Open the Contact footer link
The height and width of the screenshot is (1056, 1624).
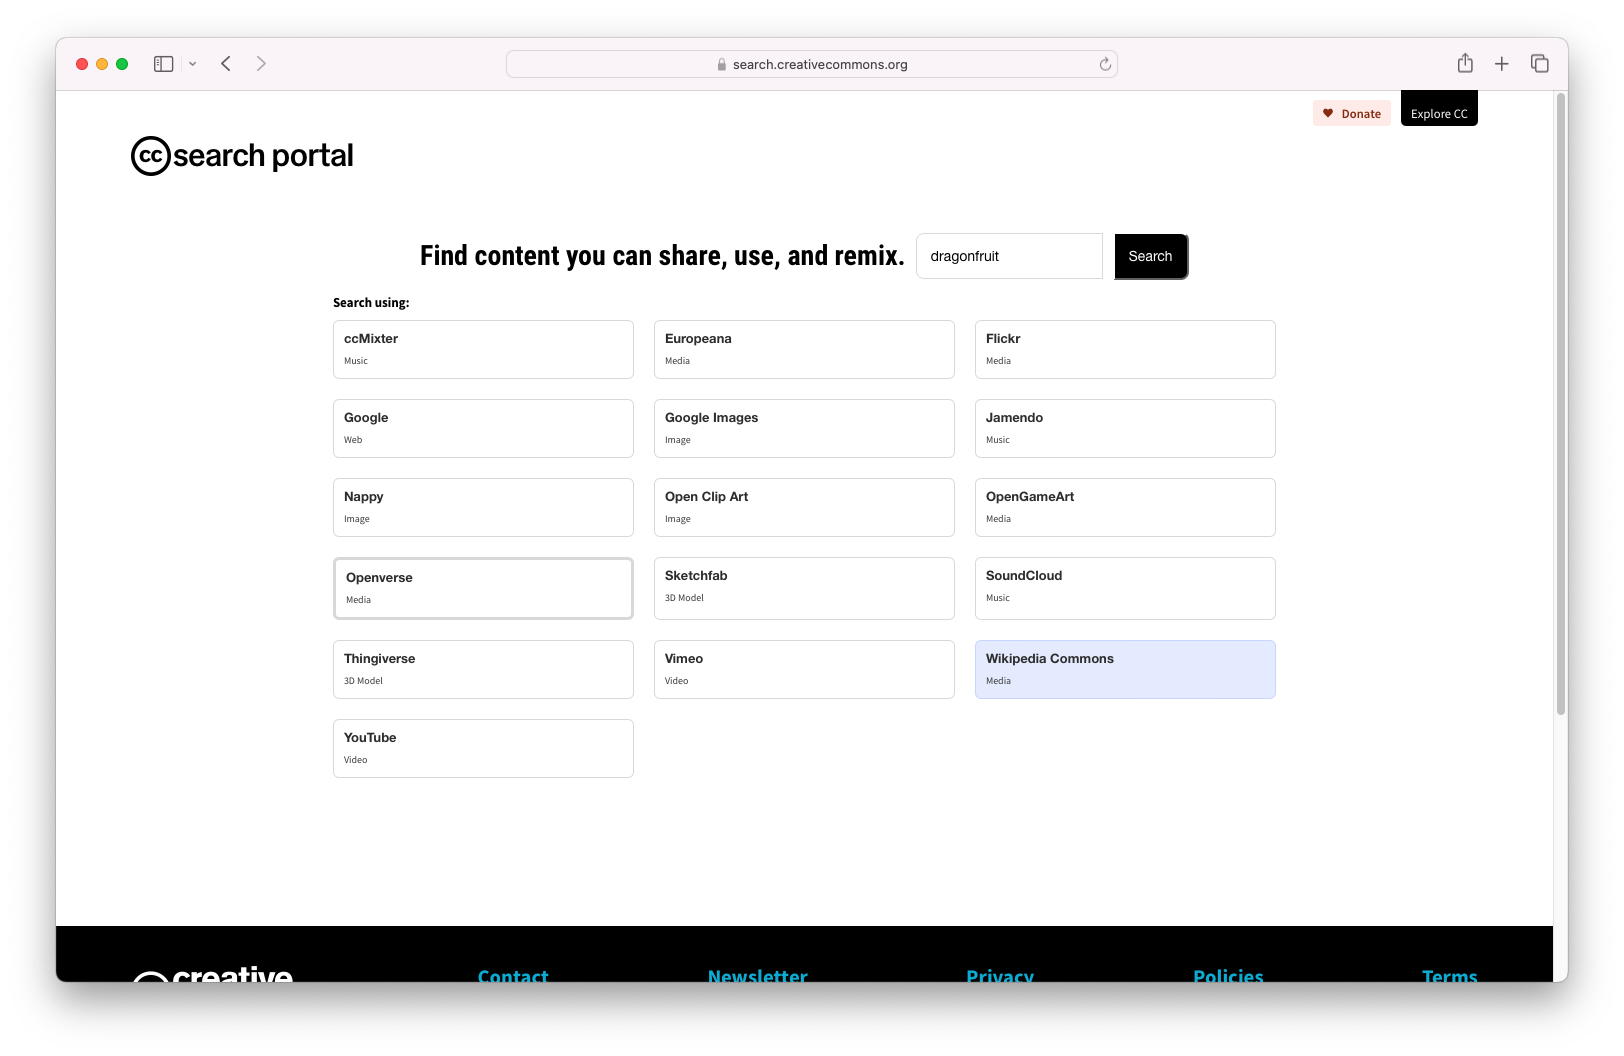[513, 975]
